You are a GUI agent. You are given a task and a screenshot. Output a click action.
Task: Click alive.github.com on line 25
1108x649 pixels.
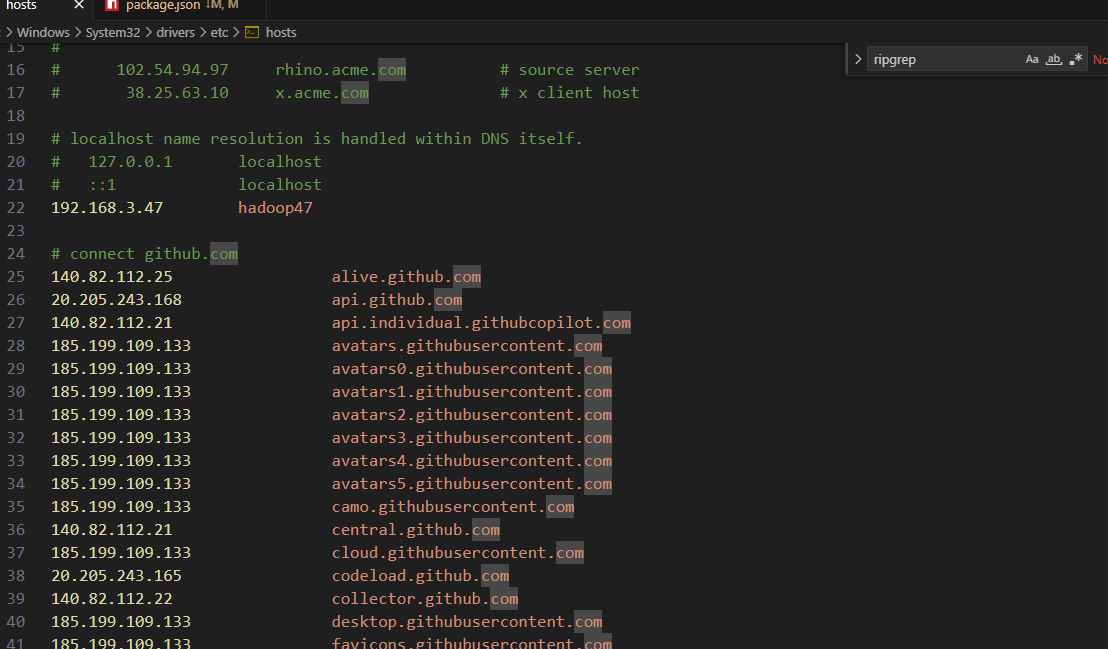406,276
